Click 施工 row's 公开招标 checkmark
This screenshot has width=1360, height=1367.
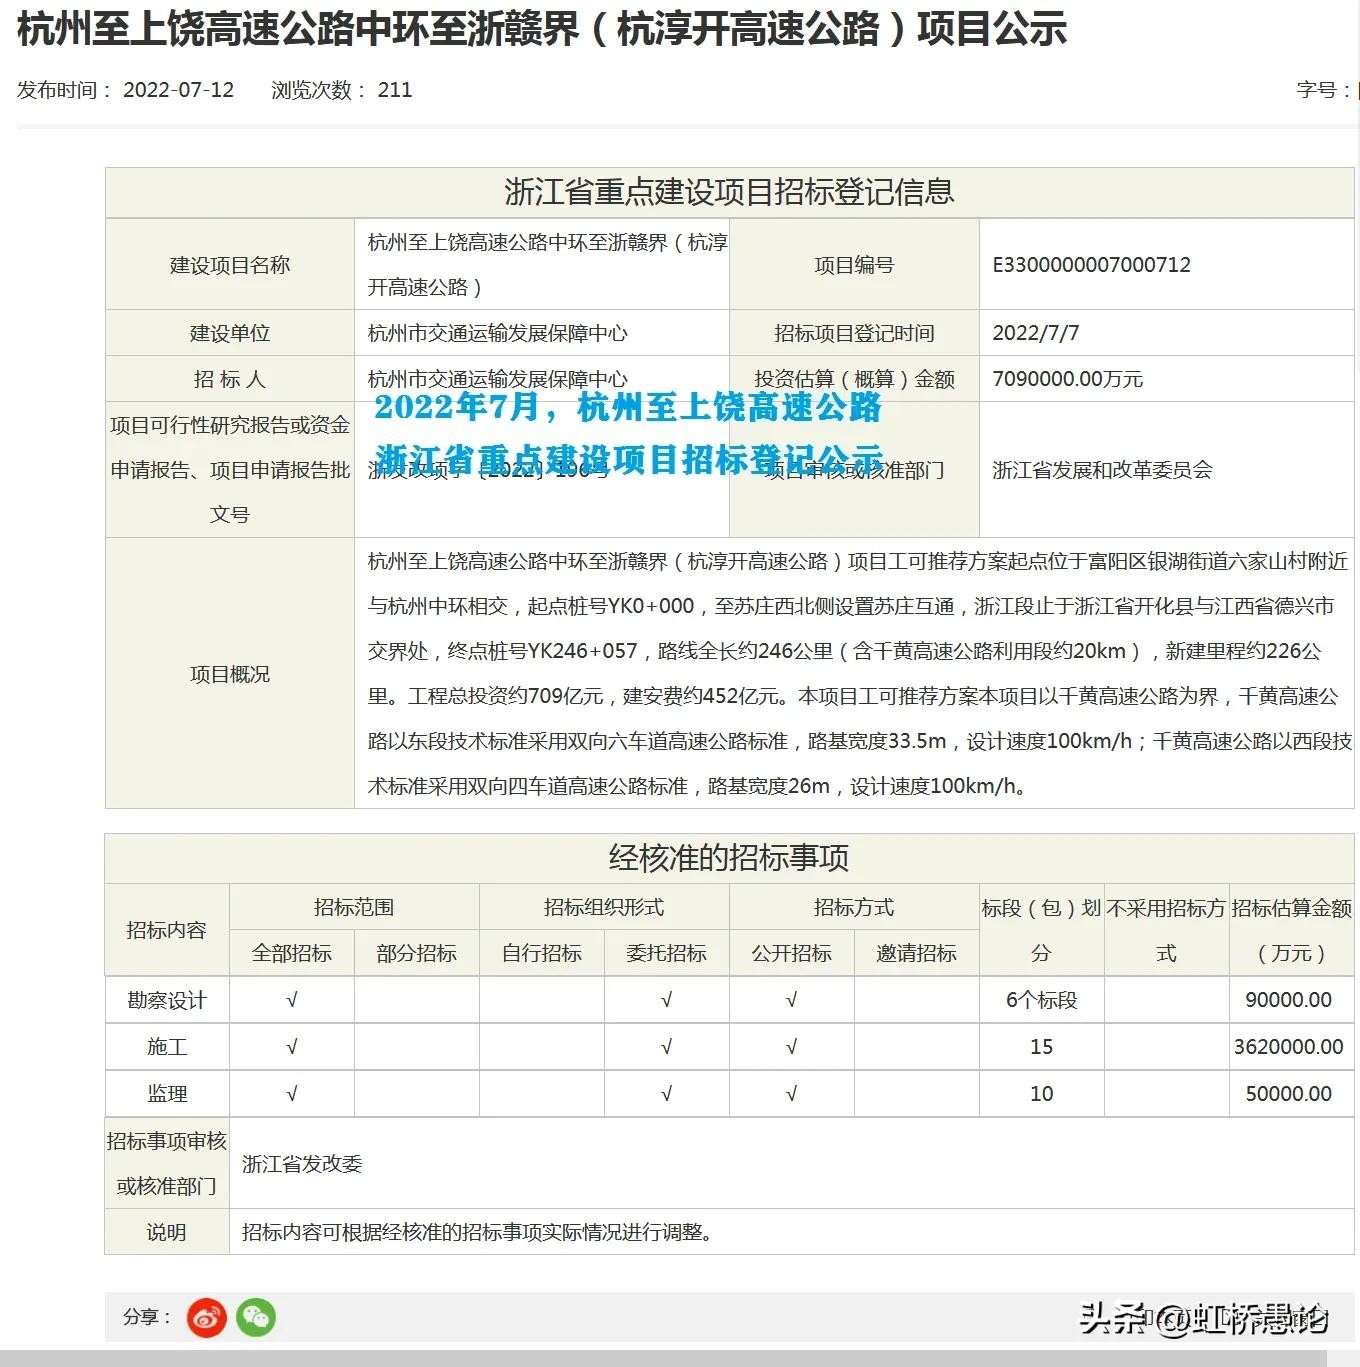click(792, 1047)
